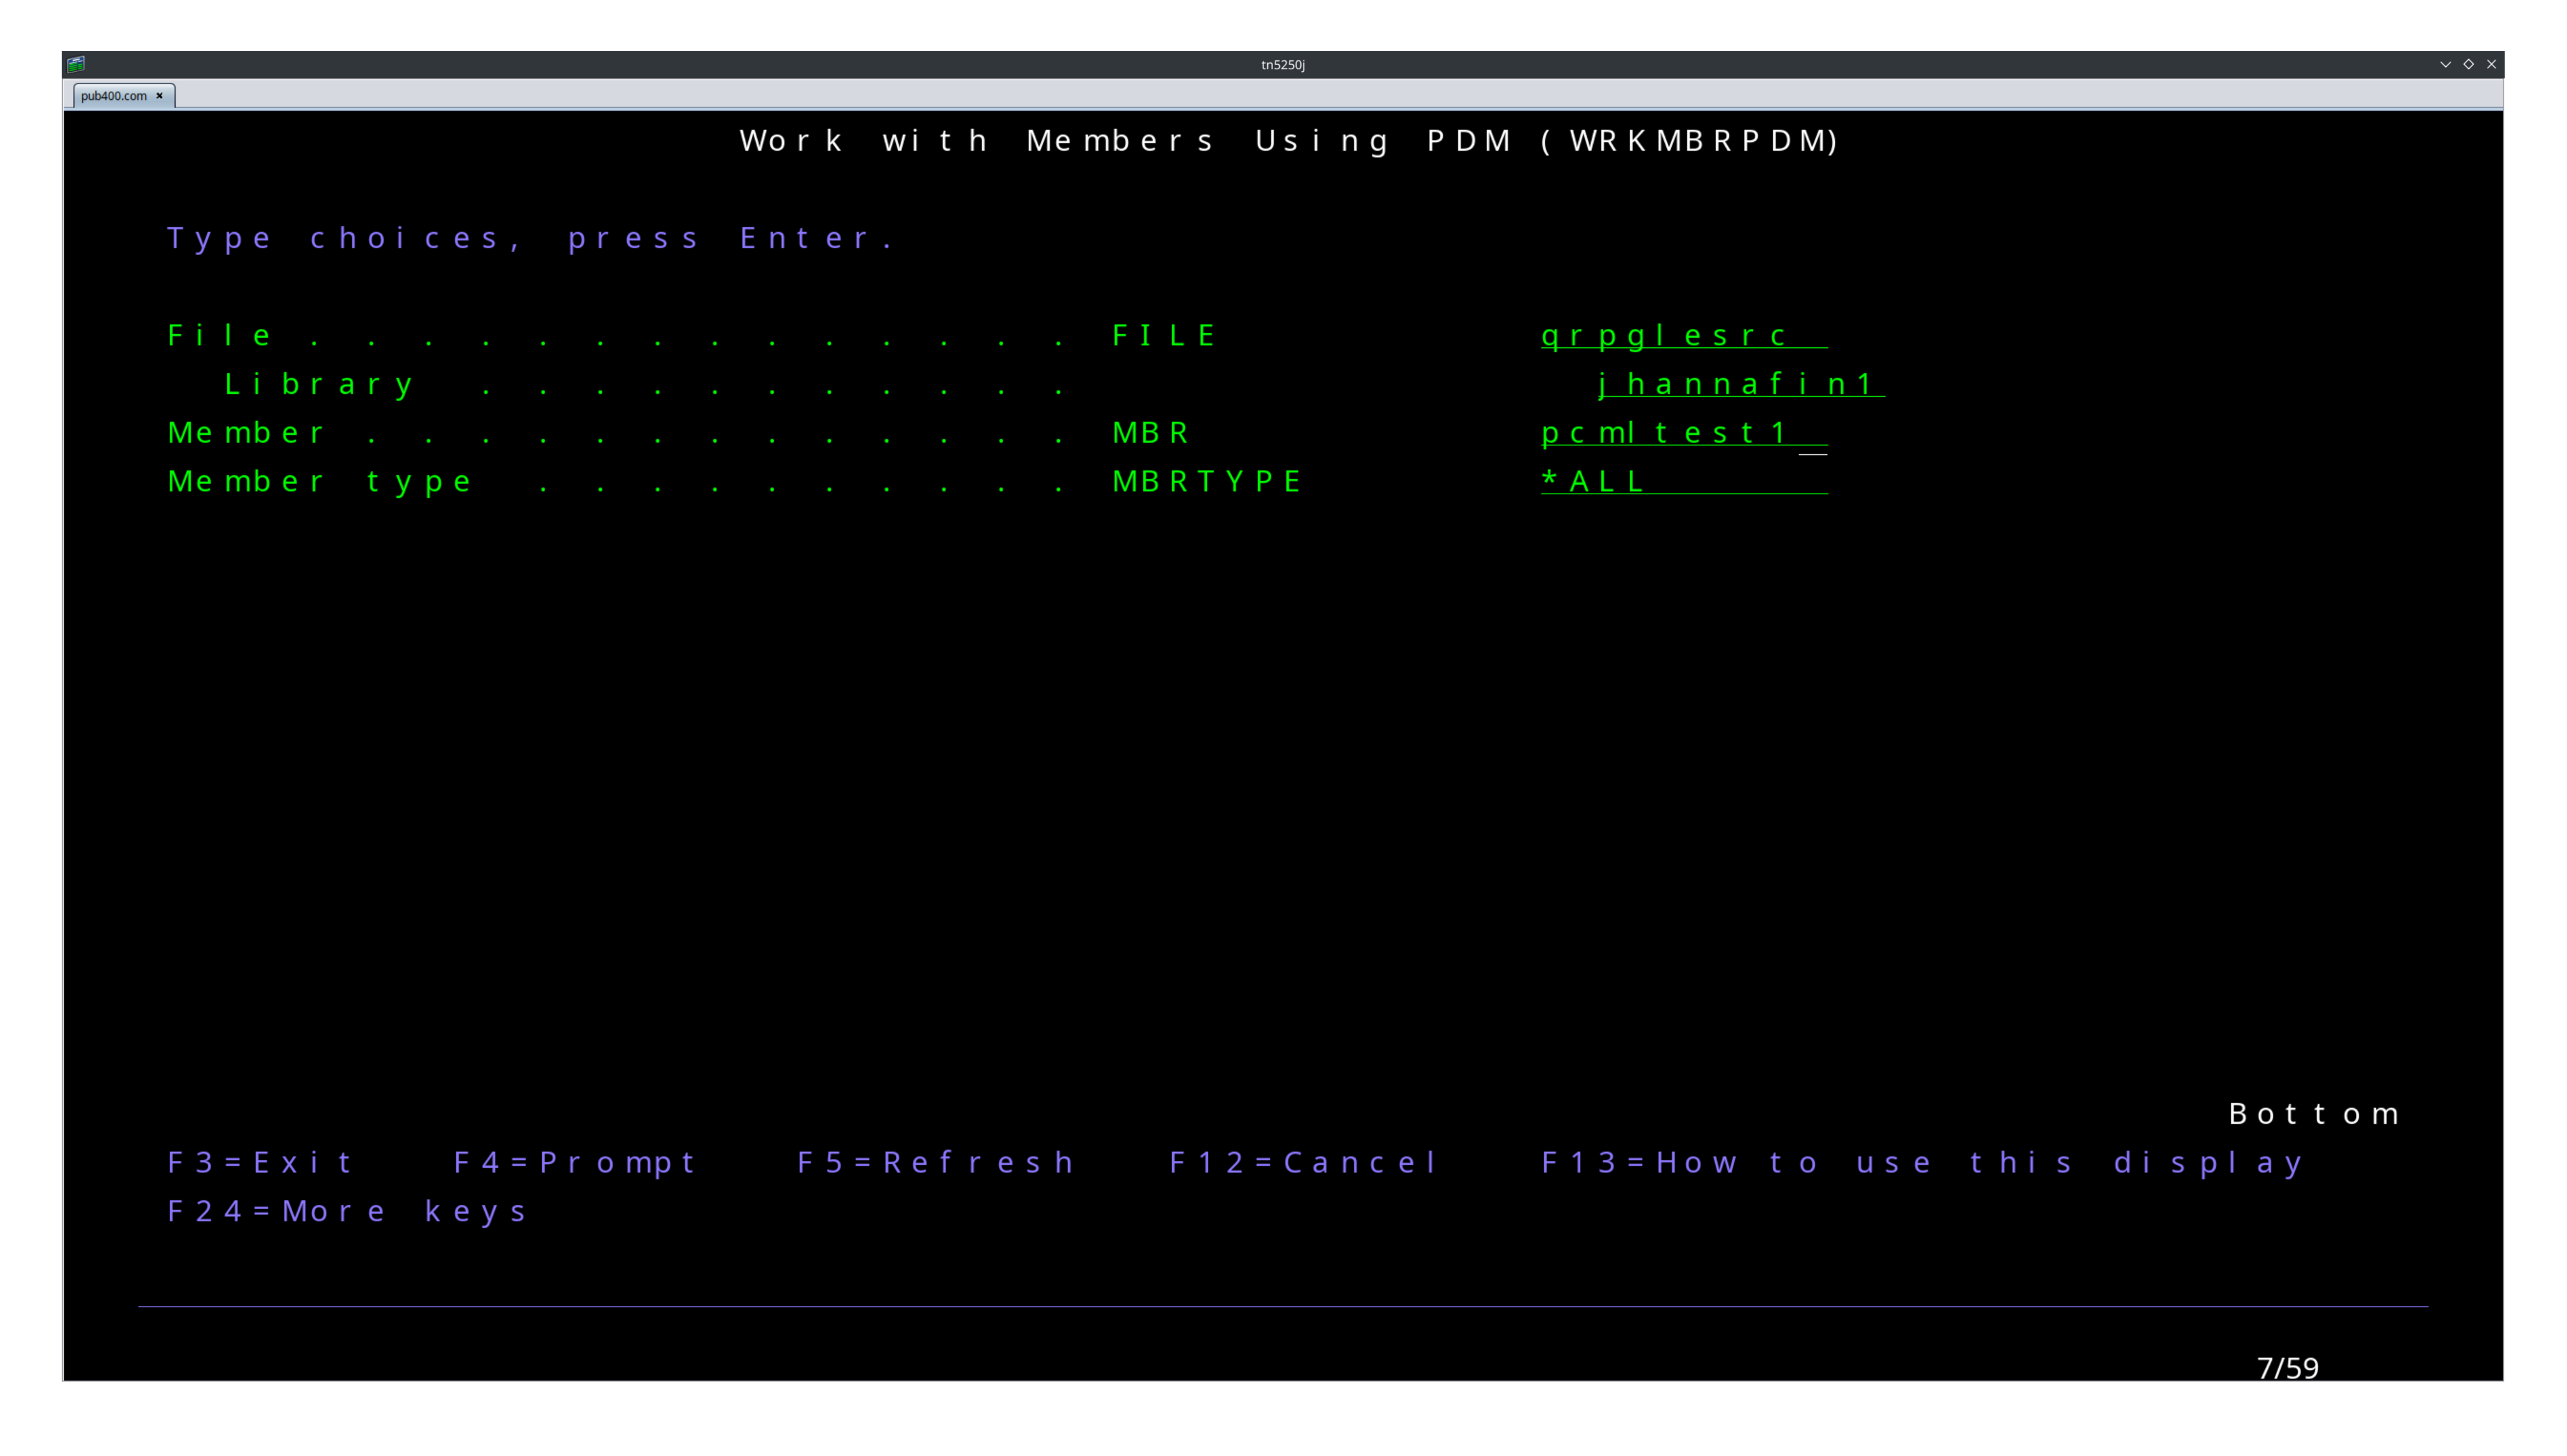
Task: Click the Library input field containing jhannafin1
Action: click(1741, 385)
